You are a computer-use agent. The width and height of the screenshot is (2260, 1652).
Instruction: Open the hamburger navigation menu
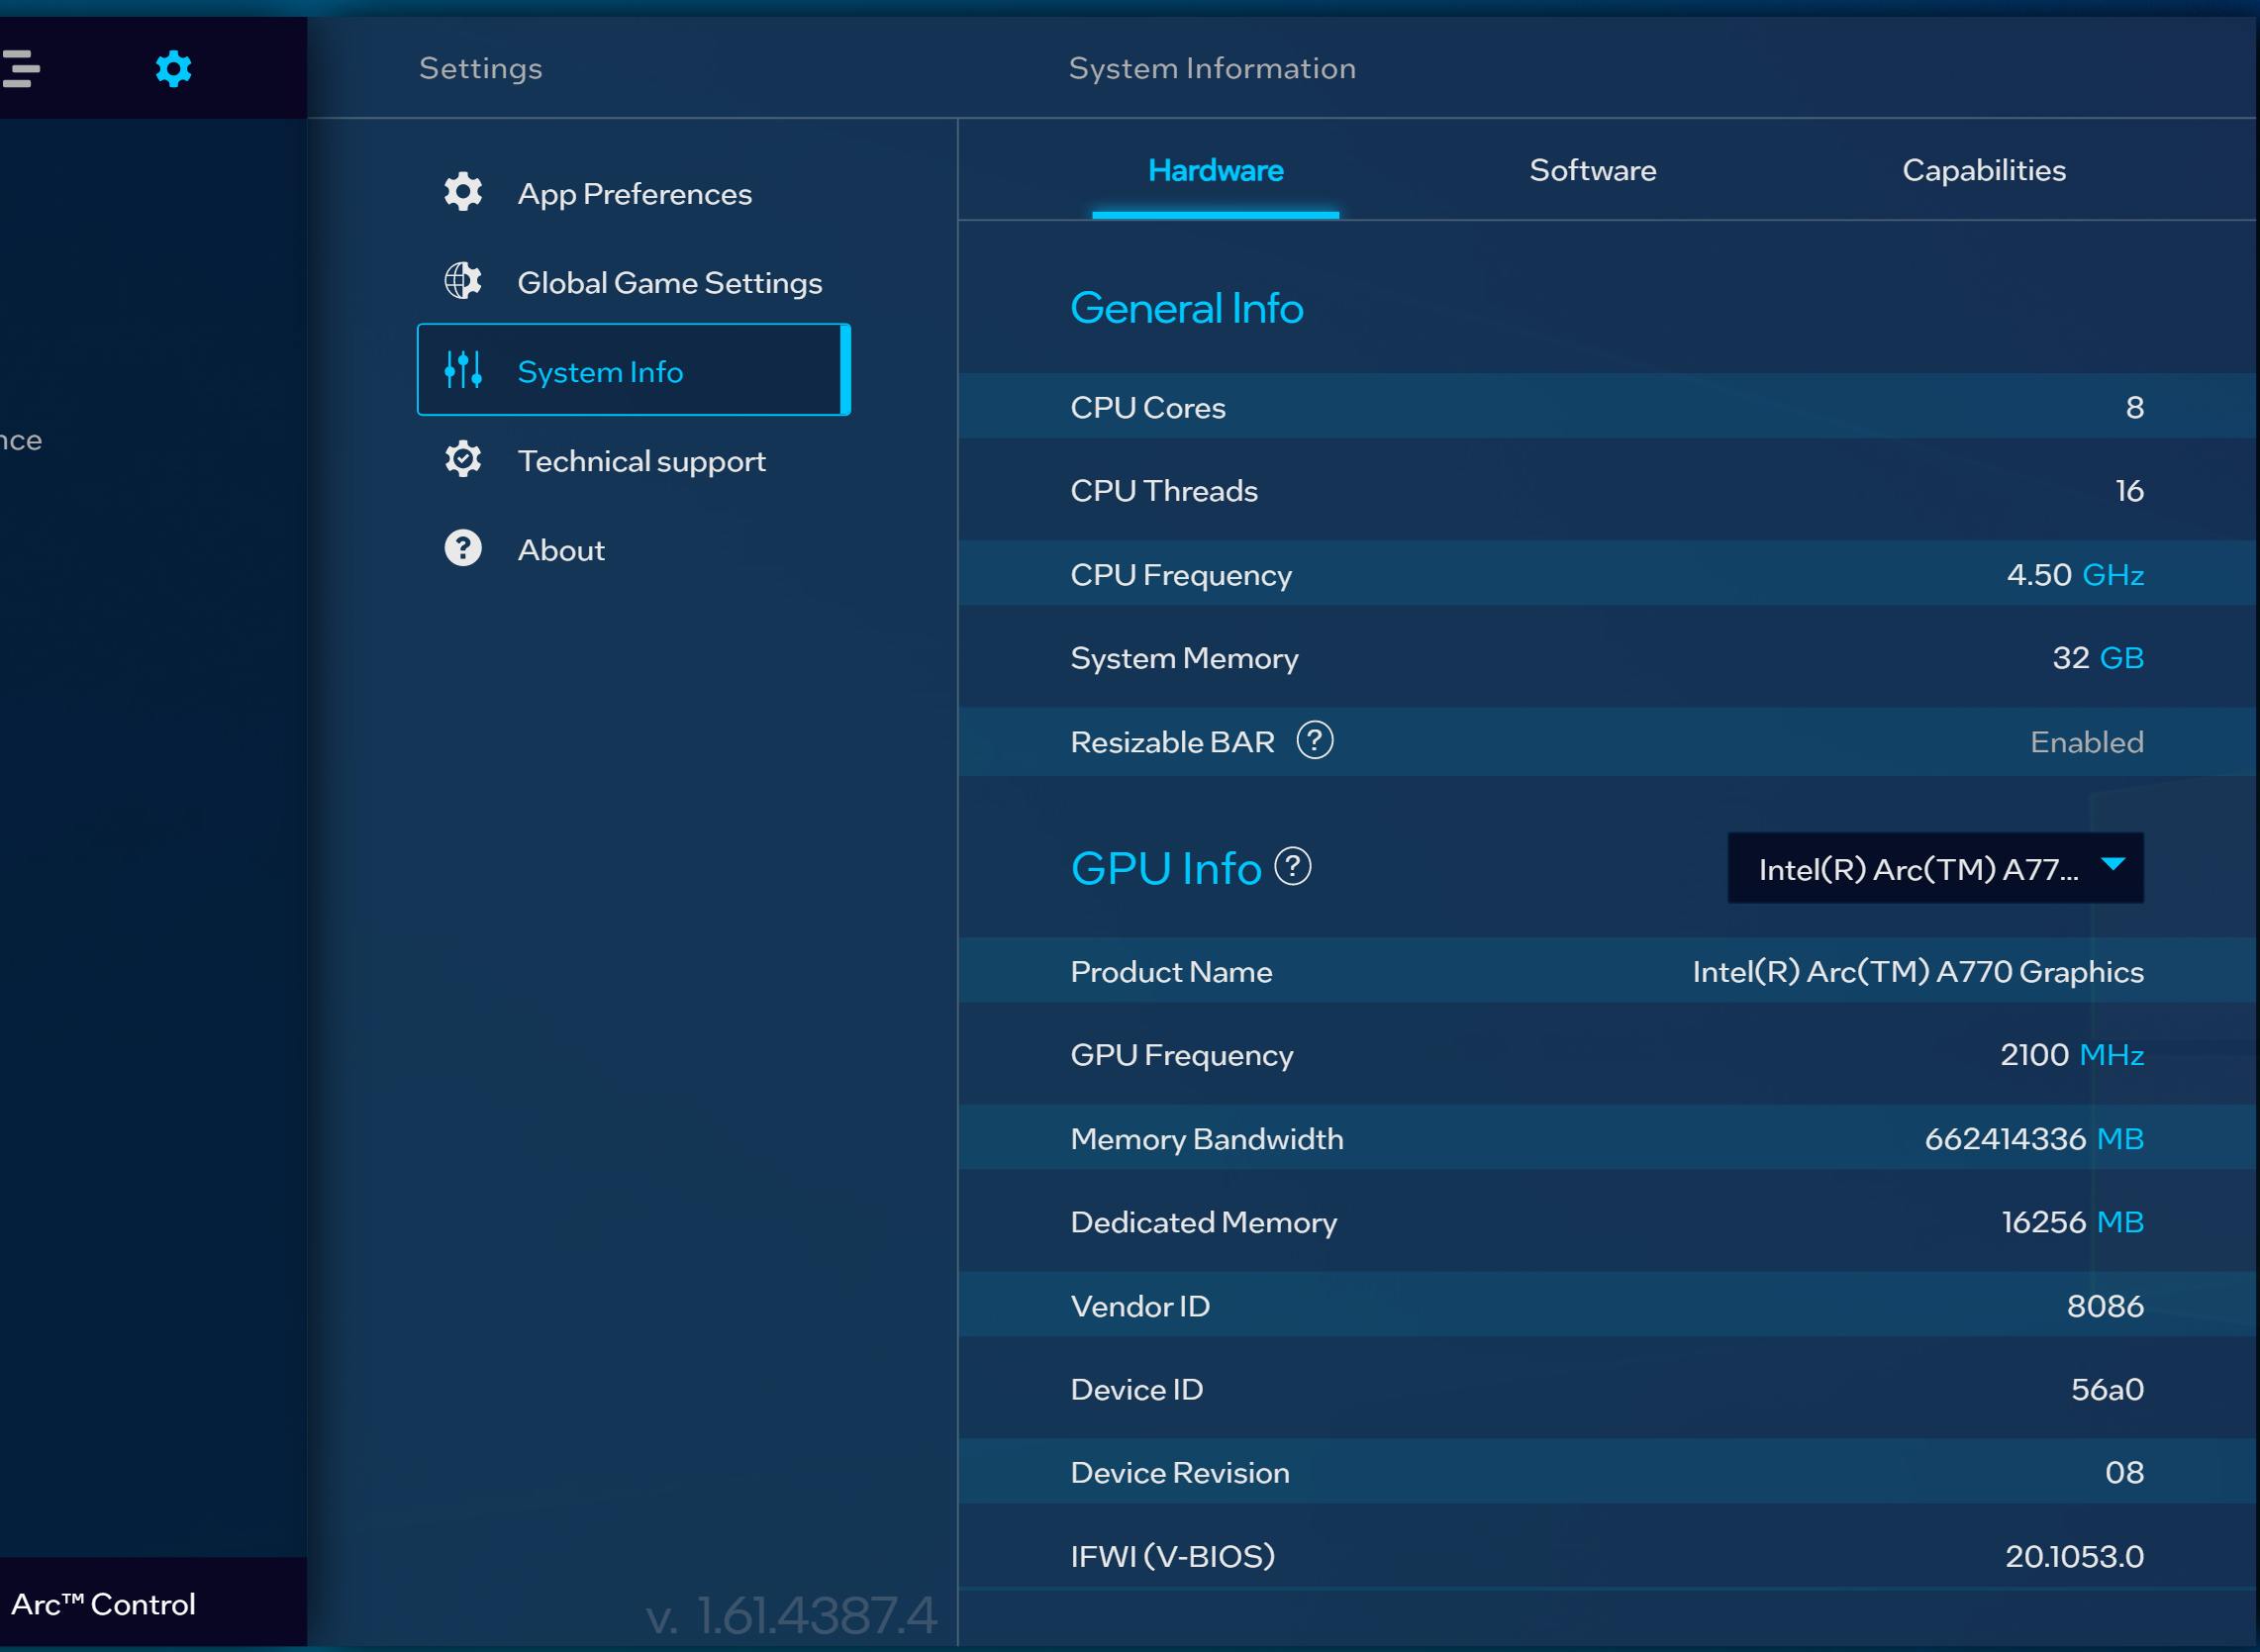click(22, 67)
